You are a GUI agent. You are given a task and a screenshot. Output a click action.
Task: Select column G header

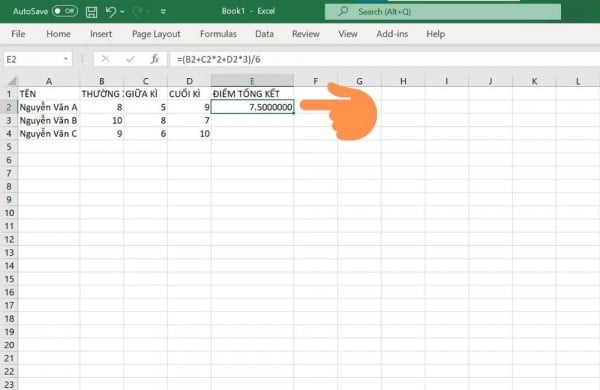(x=359, y=81)
